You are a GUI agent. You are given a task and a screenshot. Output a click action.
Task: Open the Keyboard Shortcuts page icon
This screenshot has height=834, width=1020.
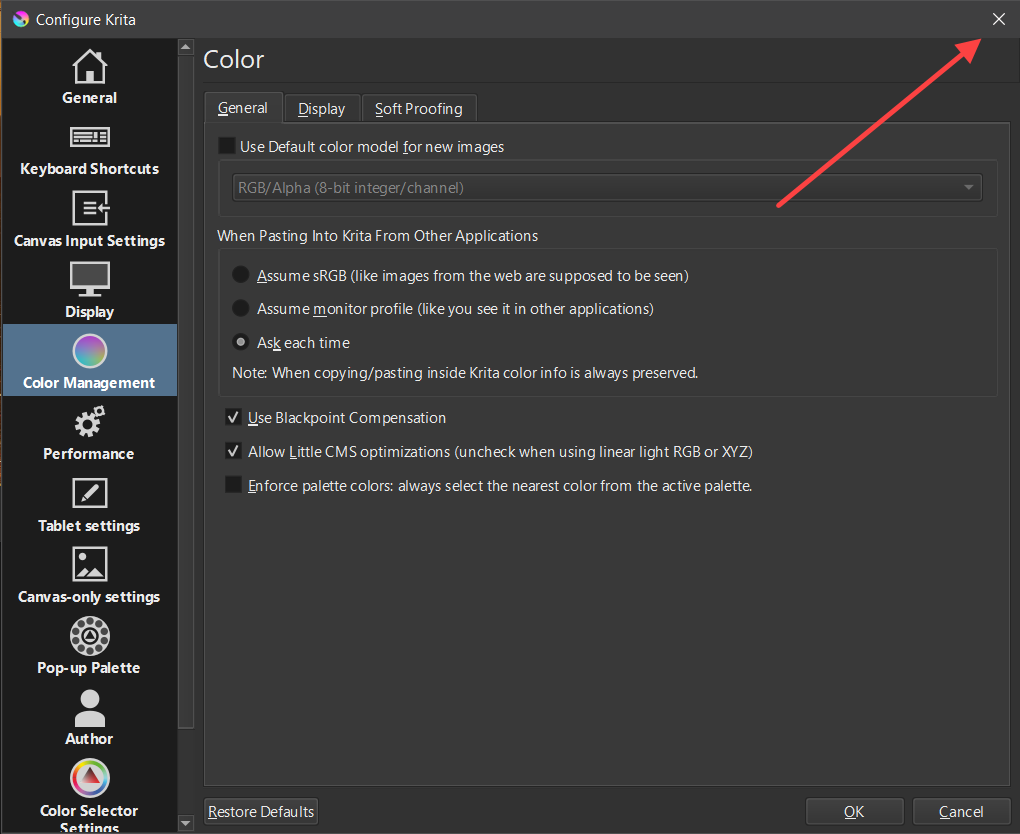coord(89,137)
